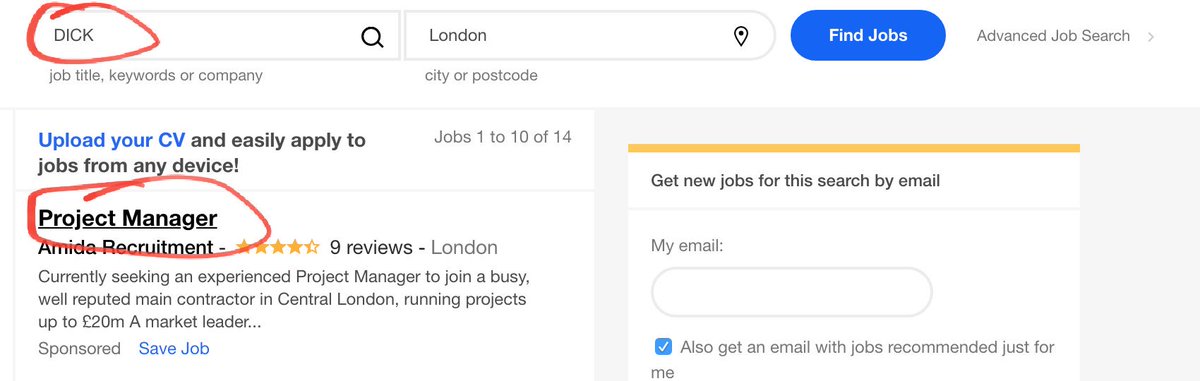
Task: Toggle the recommended jobs email checkbox
Action: tap(663, 347)
